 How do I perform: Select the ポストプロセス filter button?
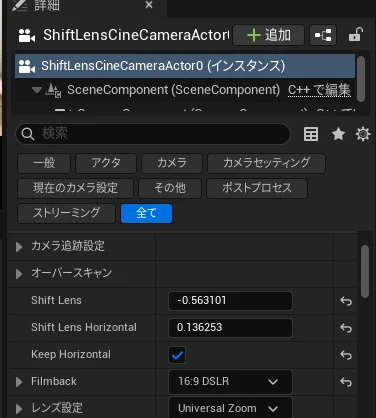point(257,188)
